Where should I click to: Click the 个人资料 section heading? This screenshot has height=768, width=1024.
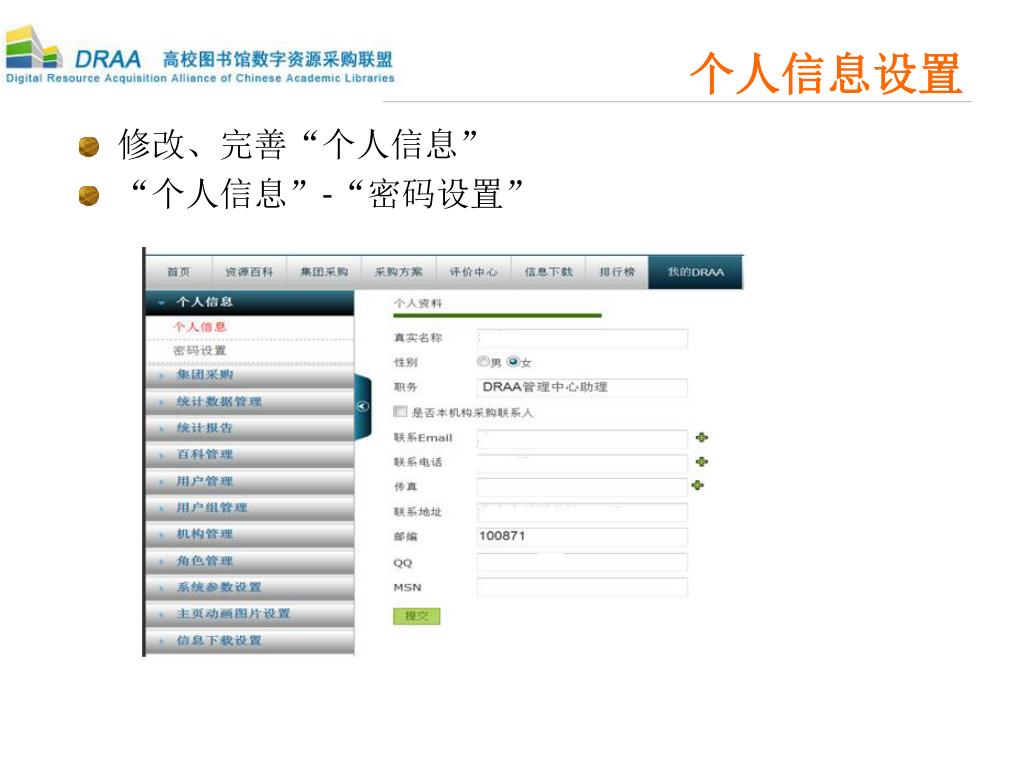(x=418, y=304)
